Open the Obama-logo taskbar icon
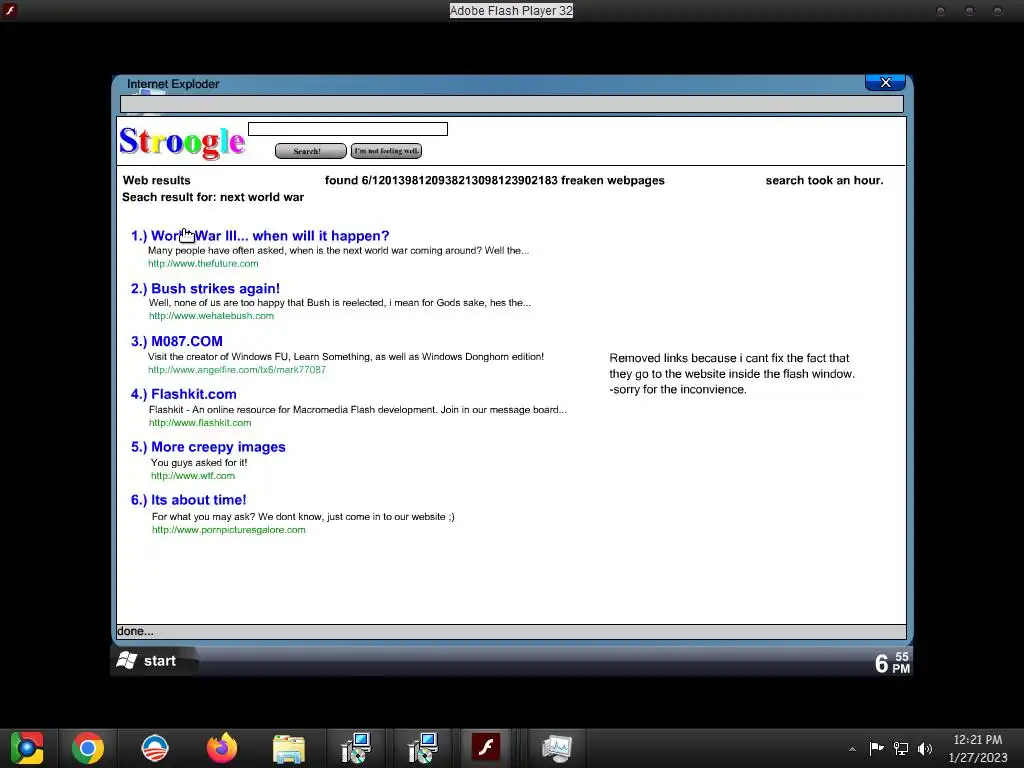 155,748
